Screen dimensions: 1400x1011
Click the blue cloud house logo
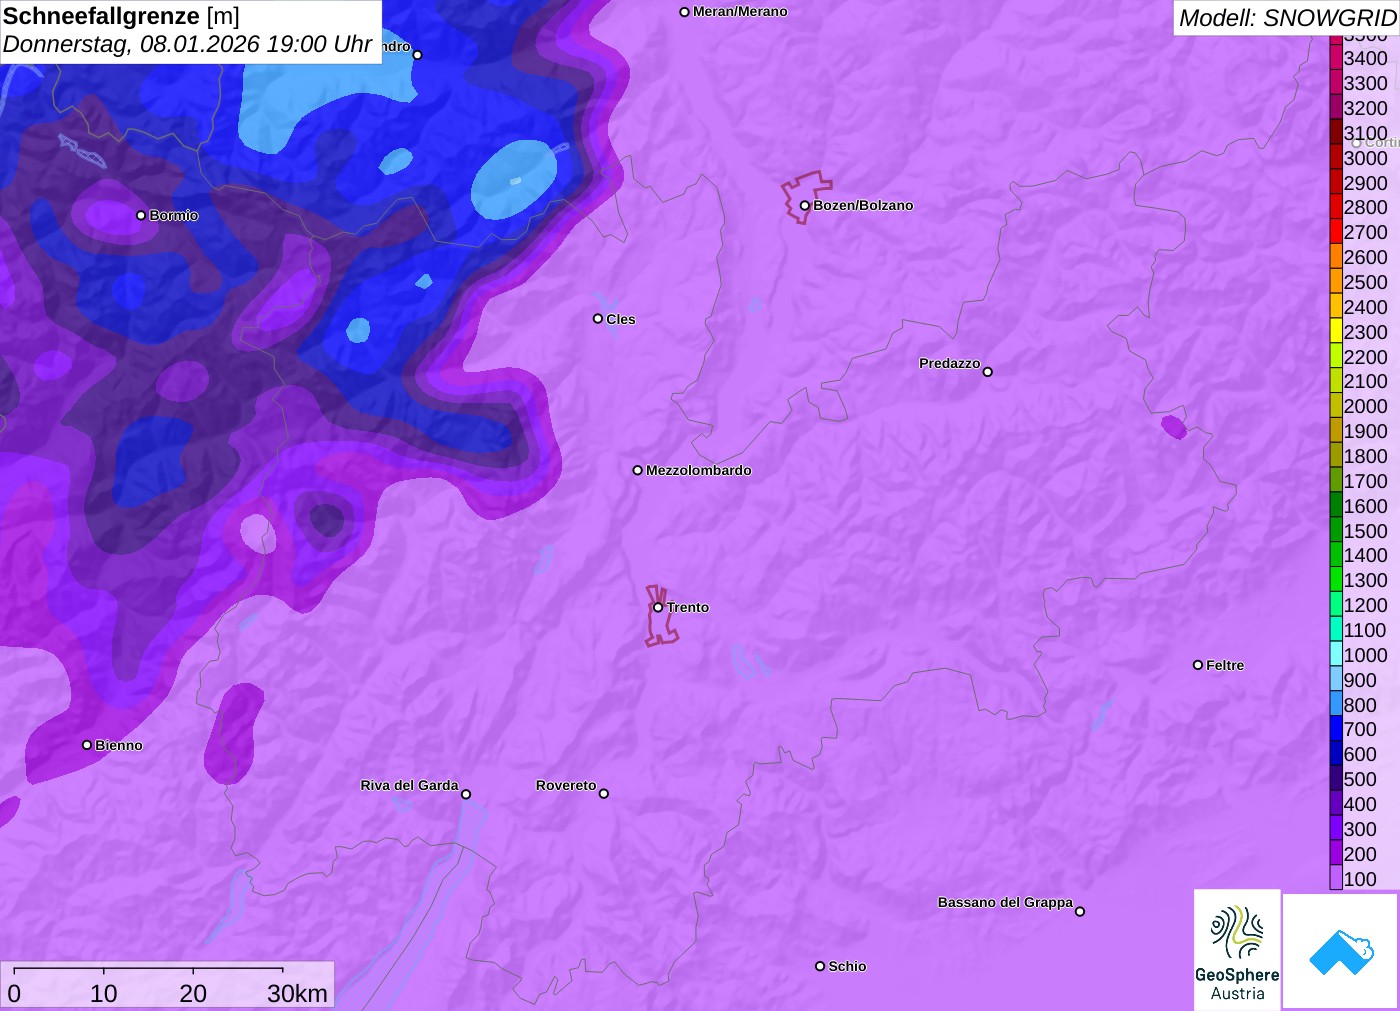click(x=1341, y=951)
